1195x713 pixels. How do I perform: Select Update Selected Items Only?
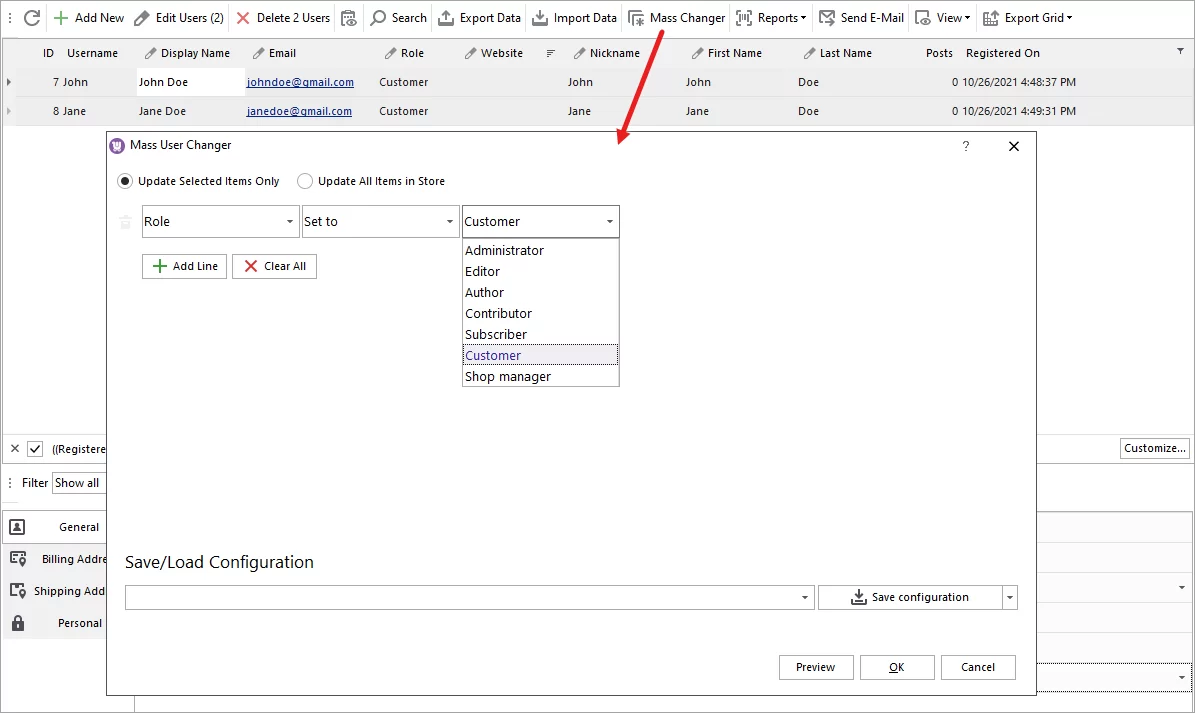click(125, 181)
